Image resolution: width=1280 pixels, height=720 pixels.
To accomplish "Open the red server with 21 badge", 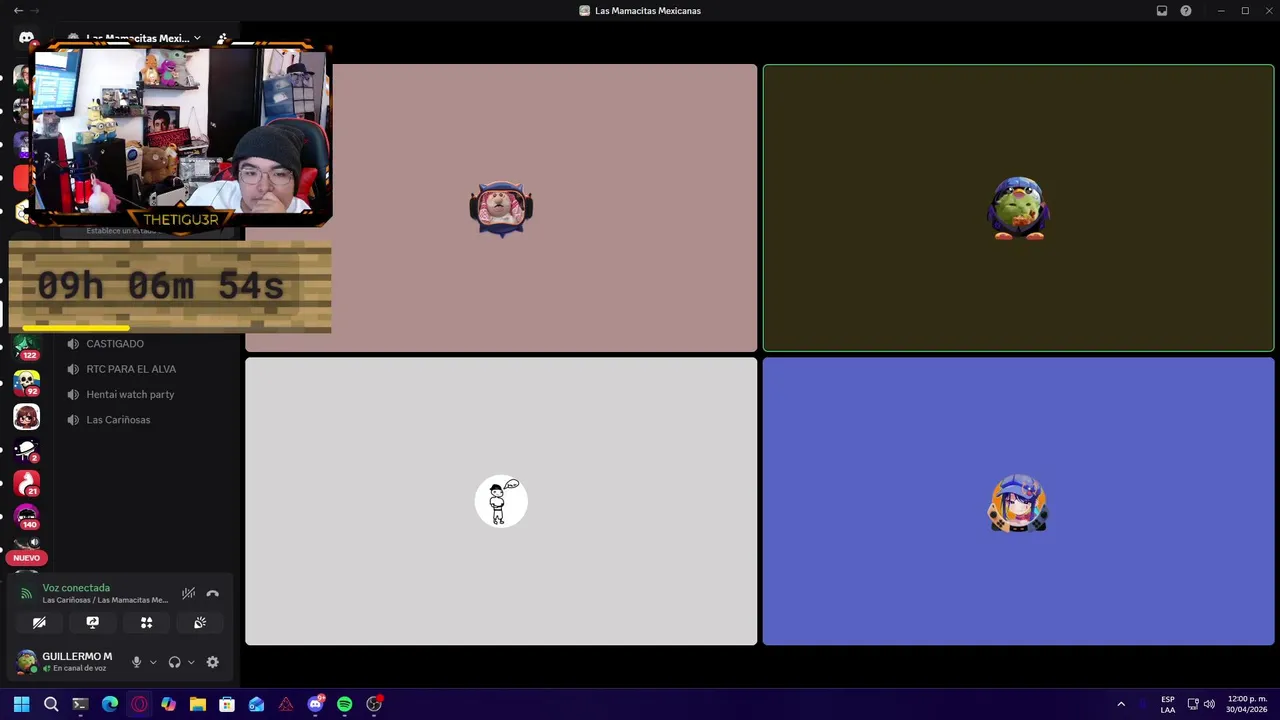I will [x=26, y=484].
